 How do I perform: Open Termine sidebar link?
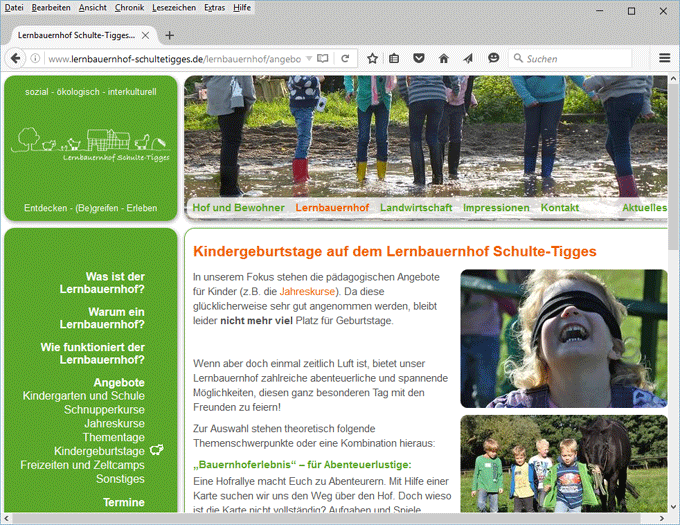click(x=124, y=502)
